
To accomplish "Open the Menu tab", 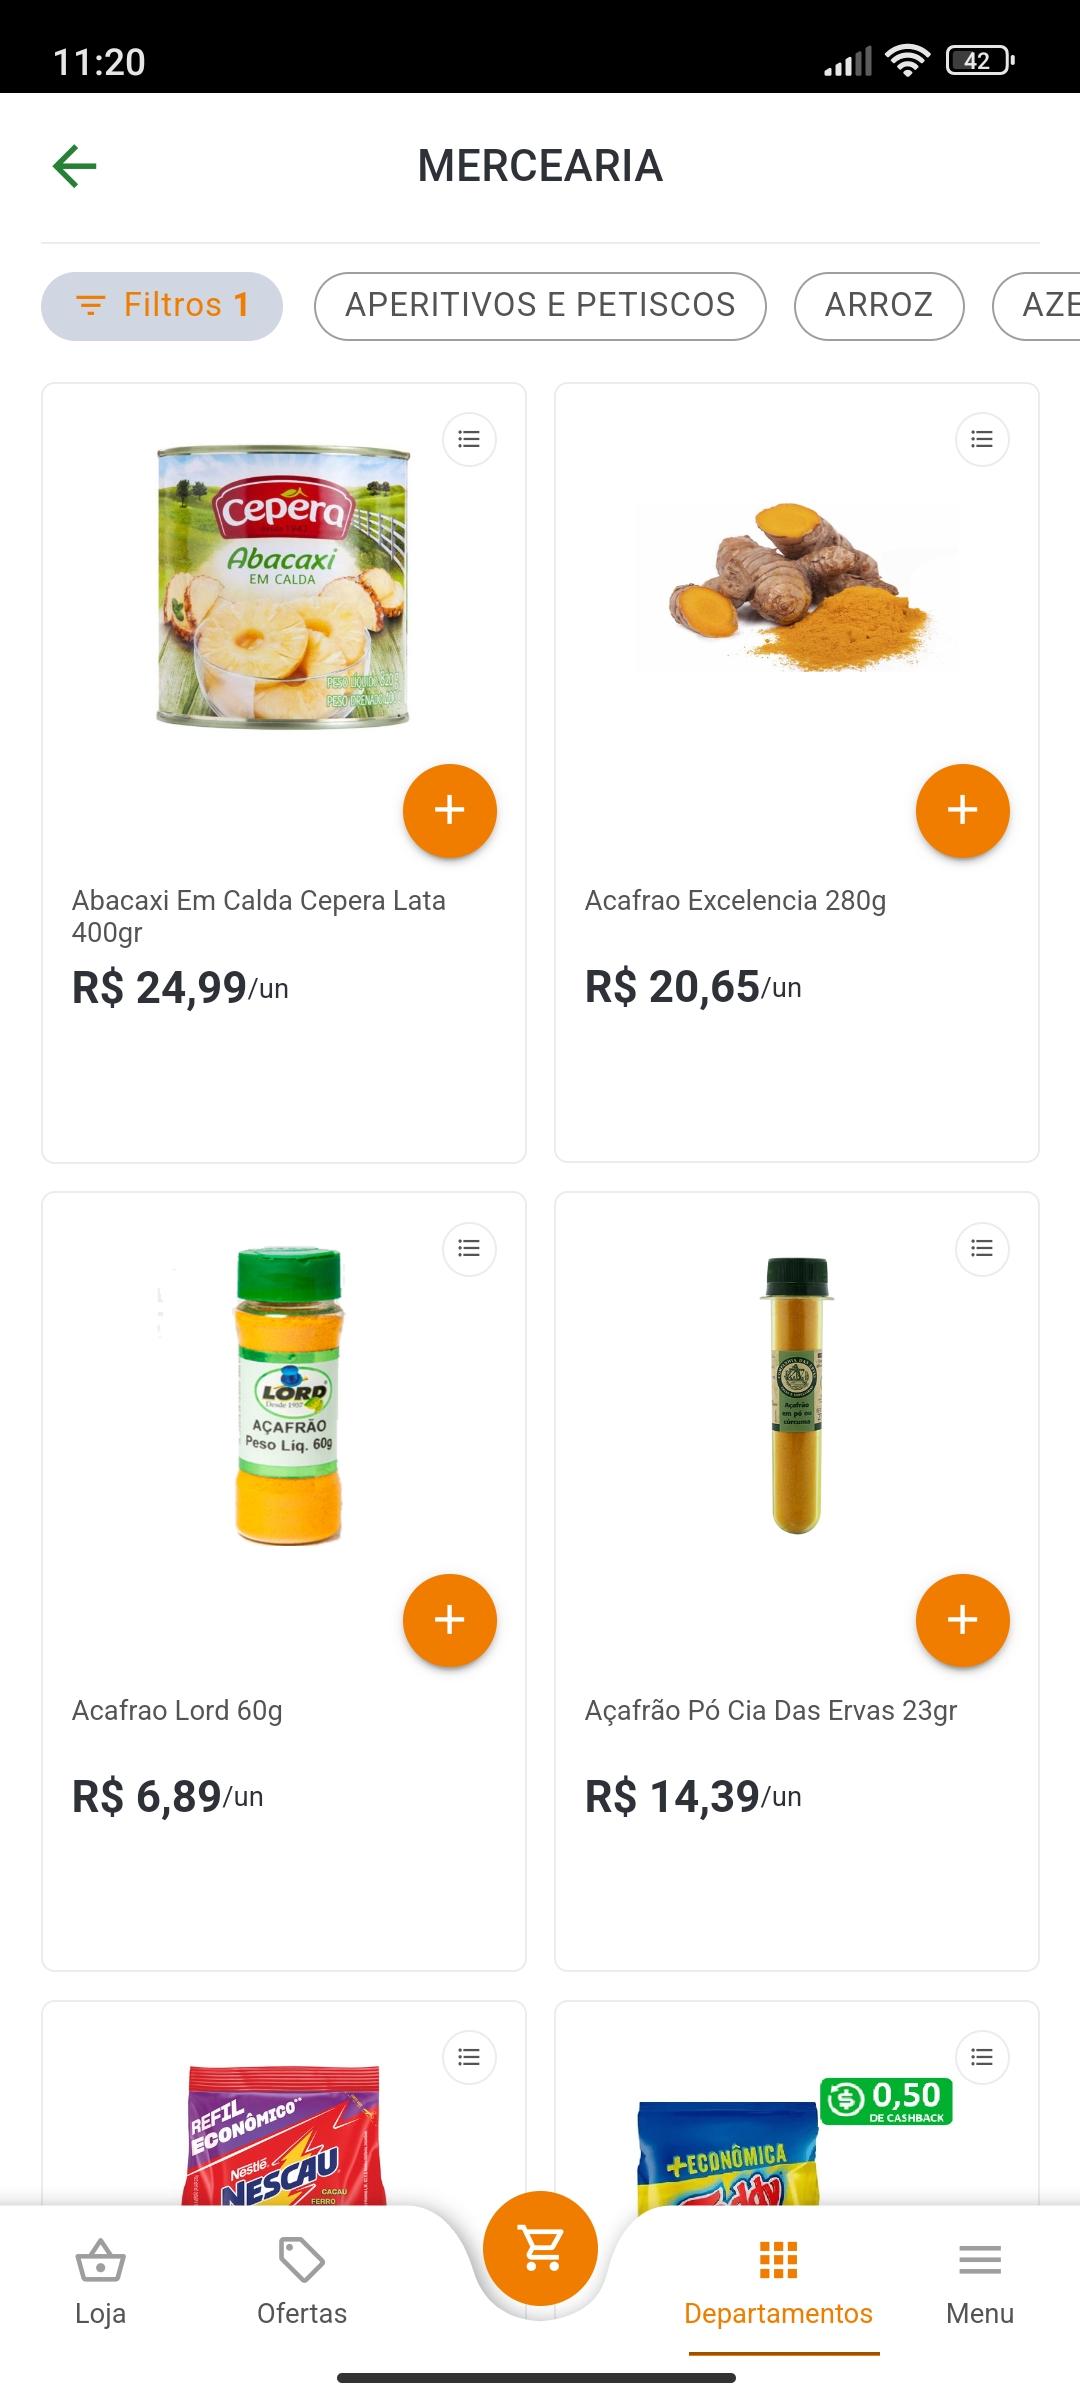I will click(x=980, y=2282).
